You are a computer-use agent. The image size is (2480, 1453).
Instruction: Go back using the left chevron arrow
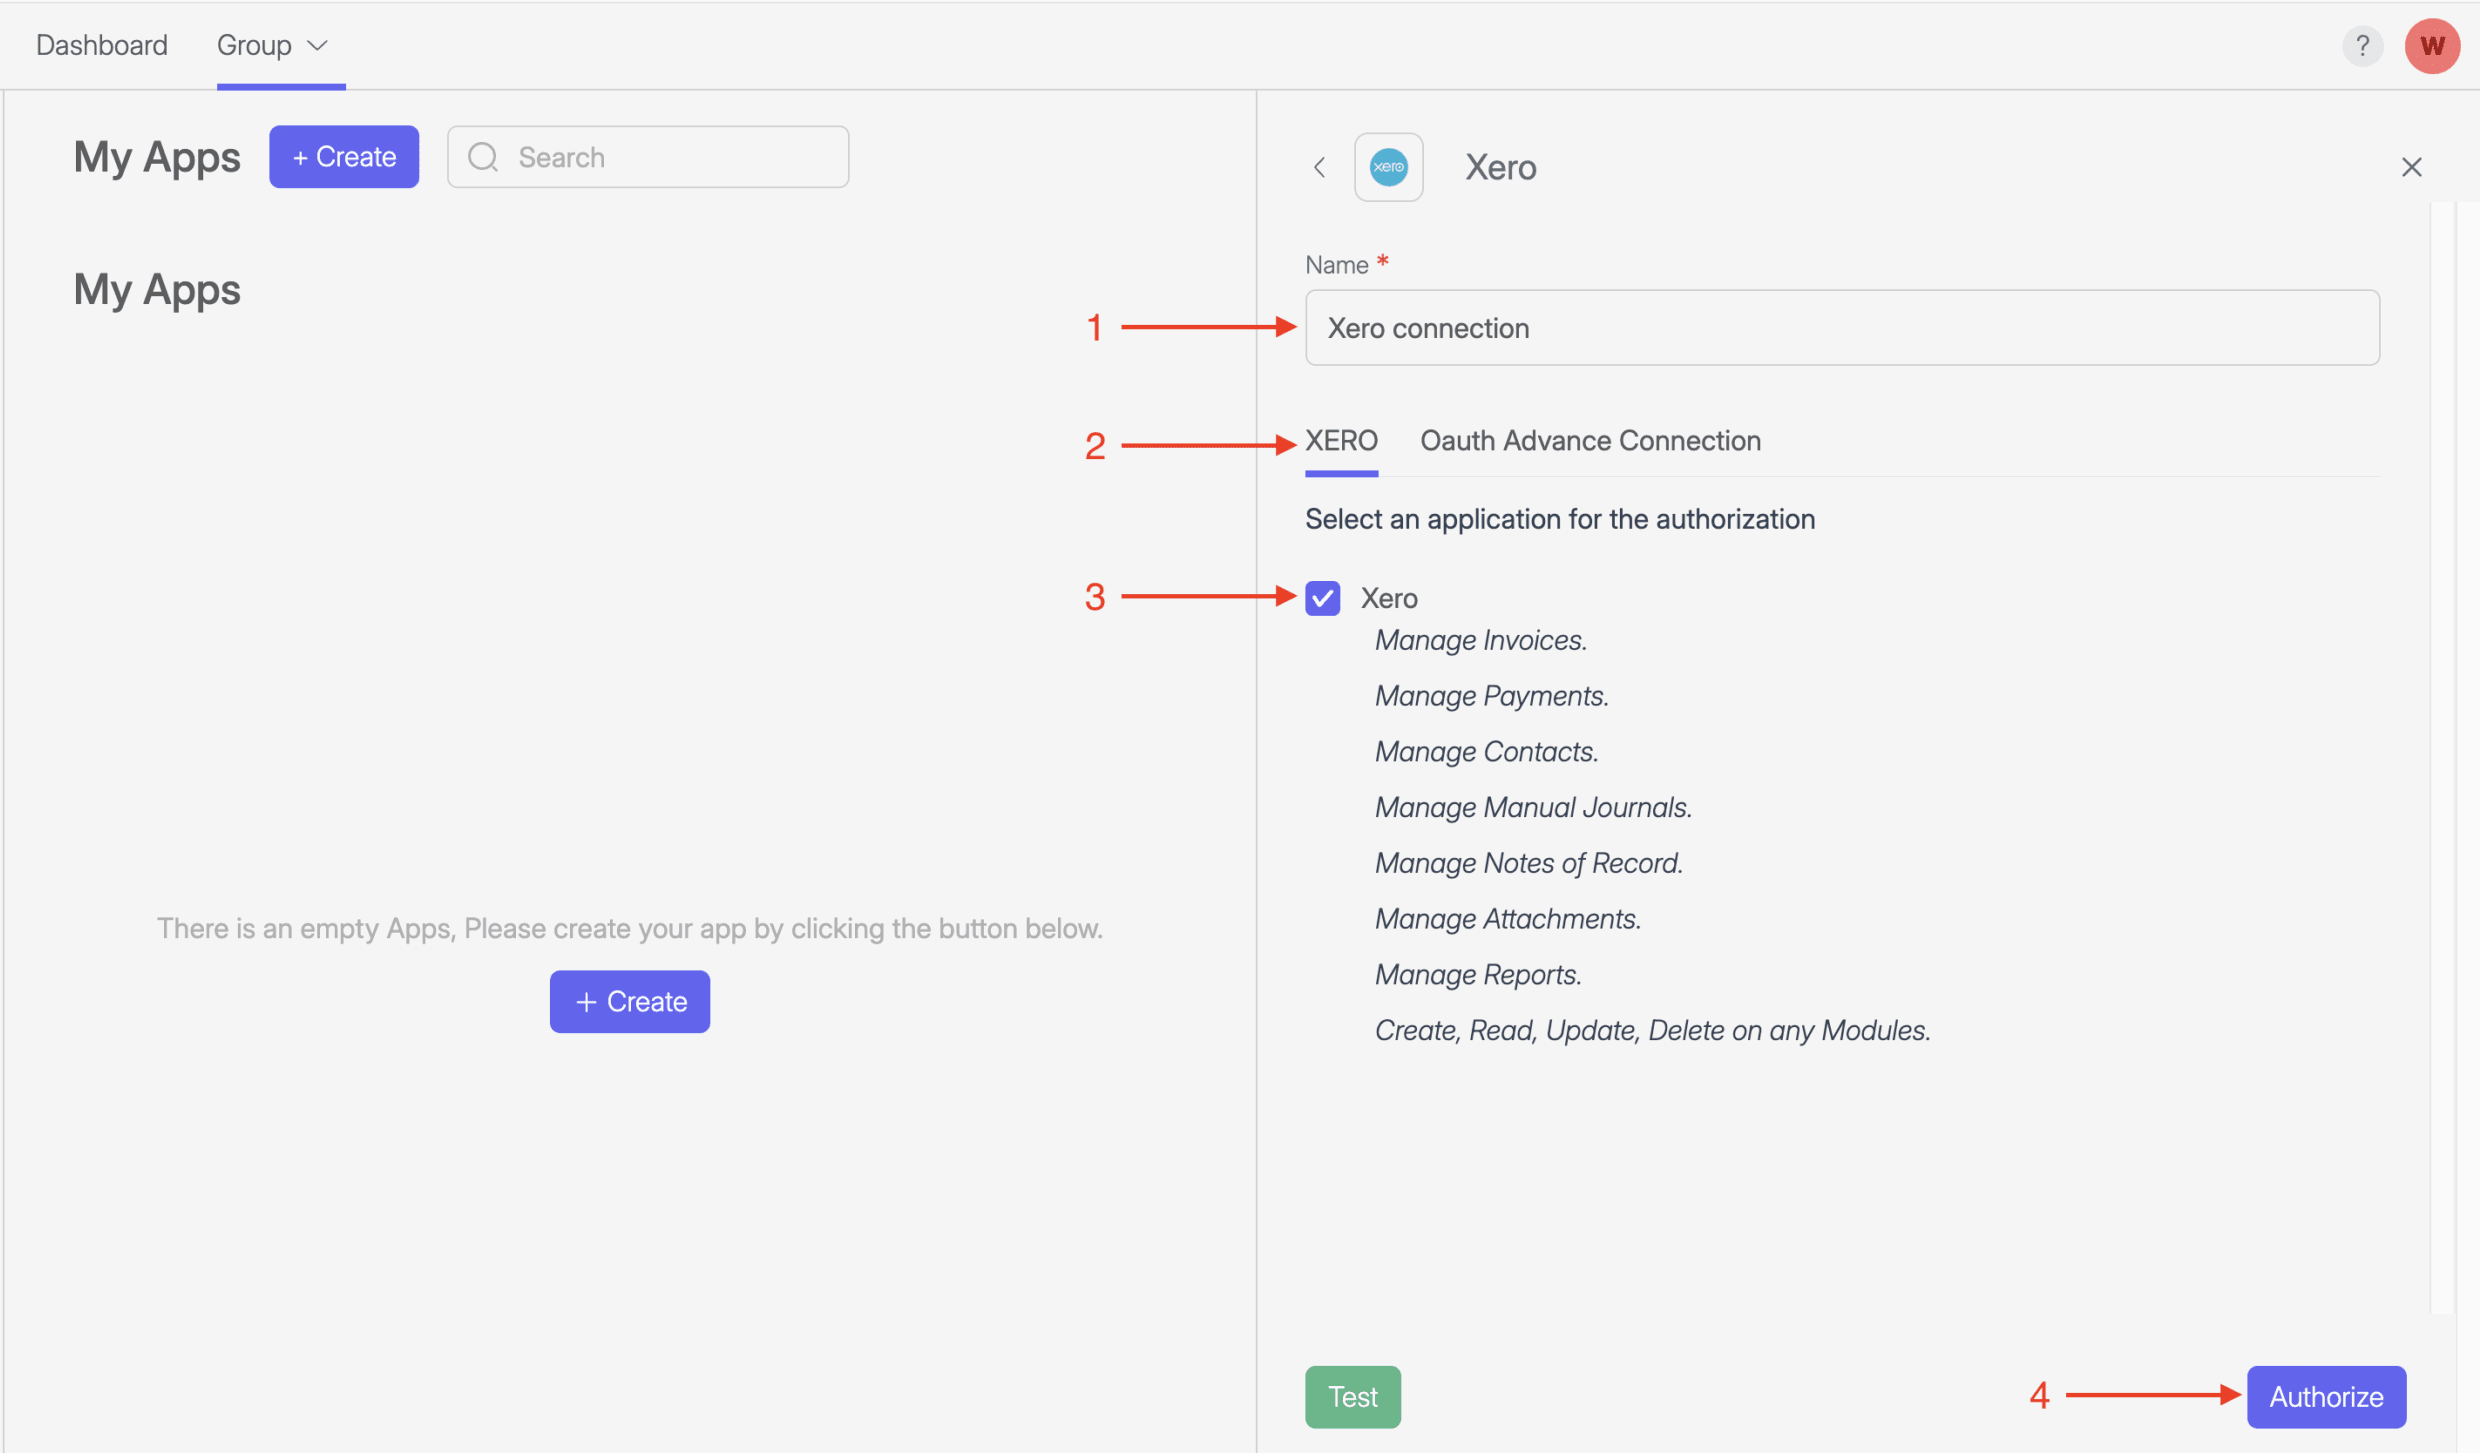[1320, 167]
